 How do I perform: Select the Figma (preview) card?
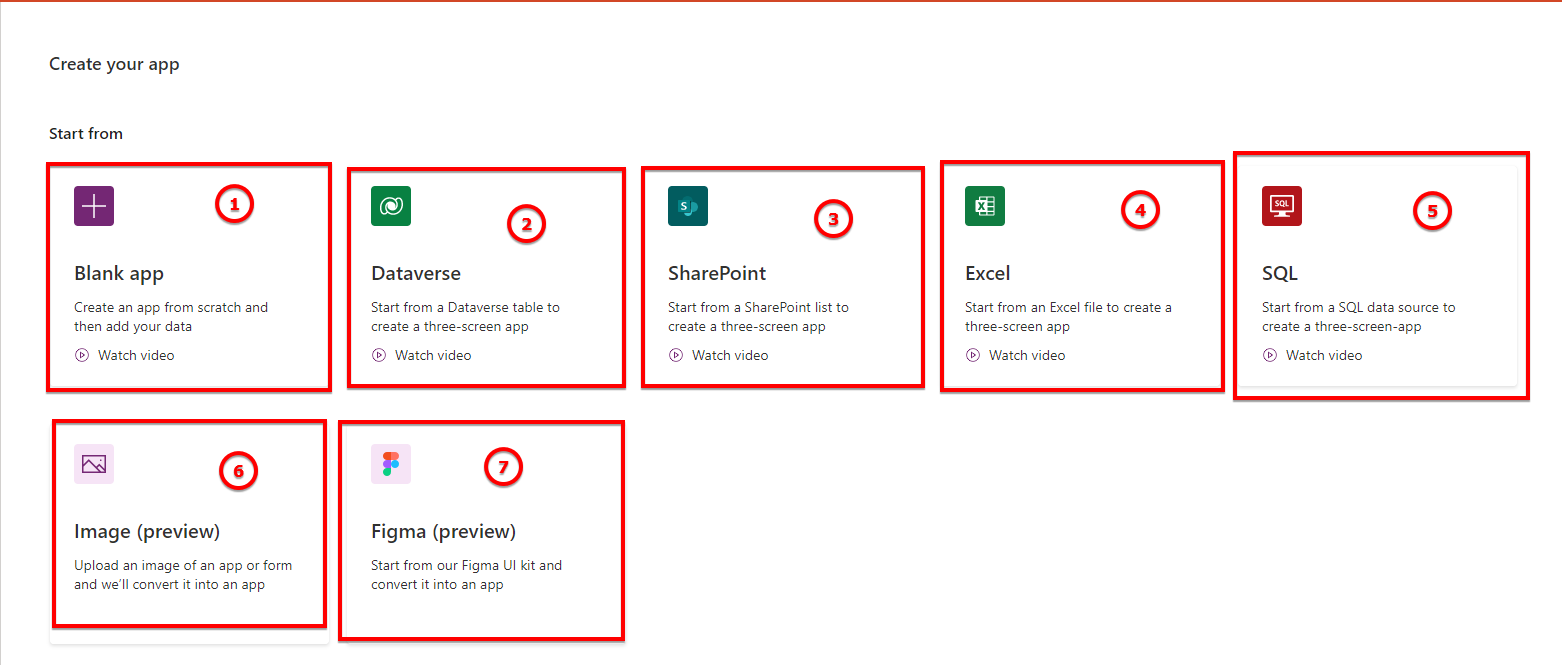482,530
